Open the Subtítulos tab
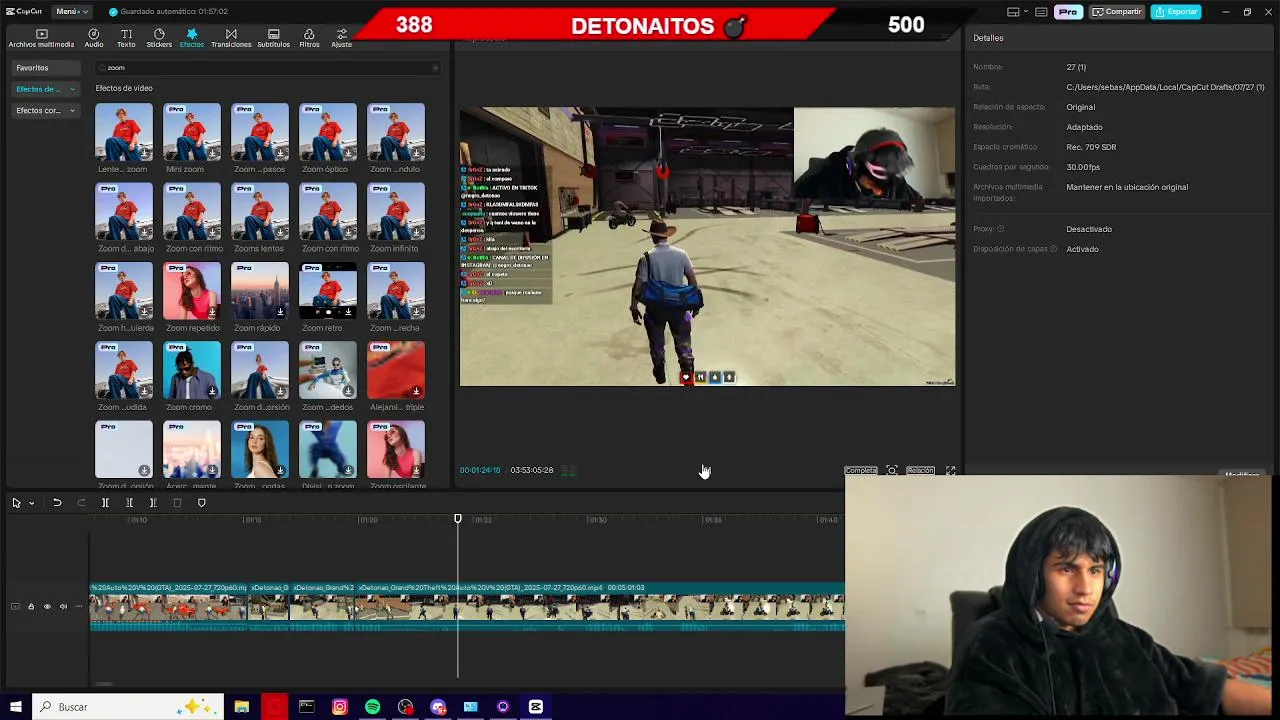This screenshot has width=1280, height=720. [273, 39]
